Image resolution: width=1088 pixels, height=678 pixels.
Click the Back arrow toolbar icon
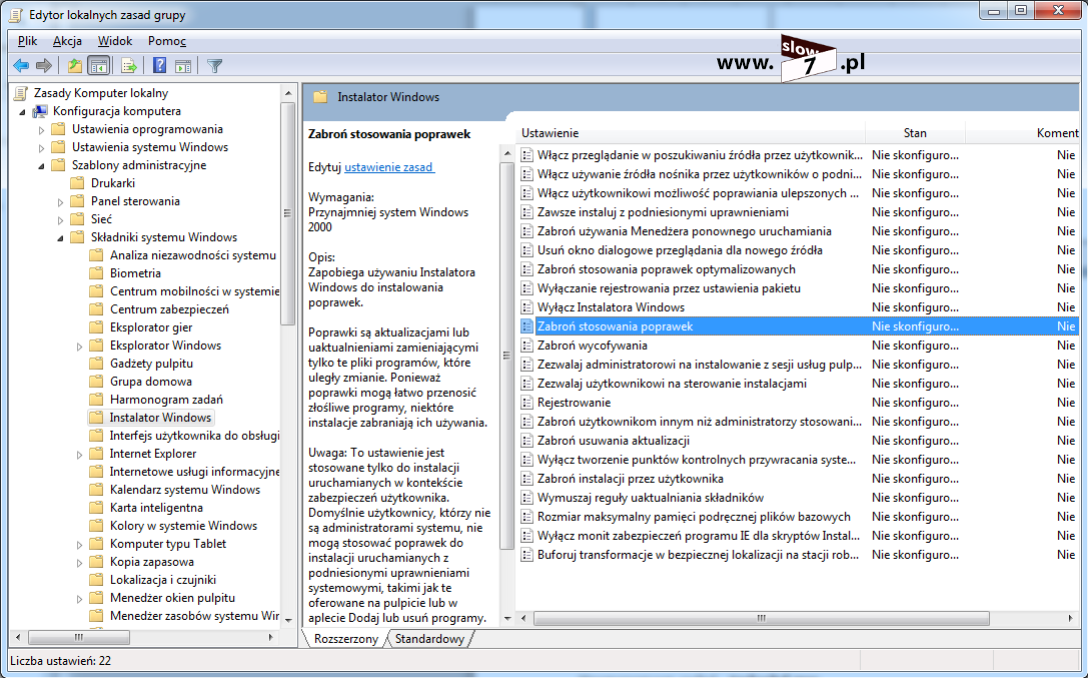pos(21,66)
